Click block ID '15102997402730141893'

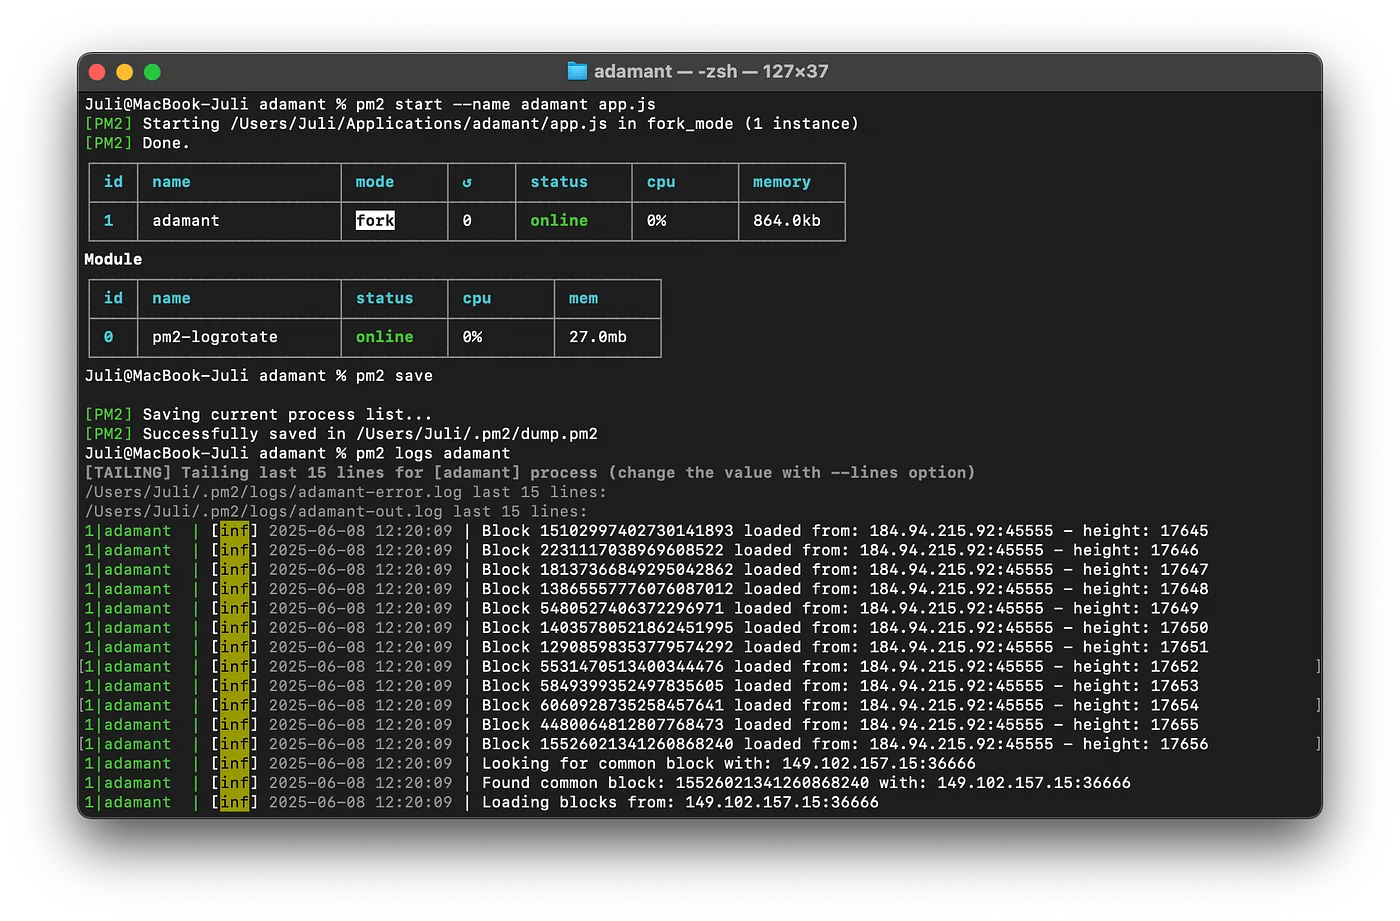pyautogui.click(x=637, y=531)
